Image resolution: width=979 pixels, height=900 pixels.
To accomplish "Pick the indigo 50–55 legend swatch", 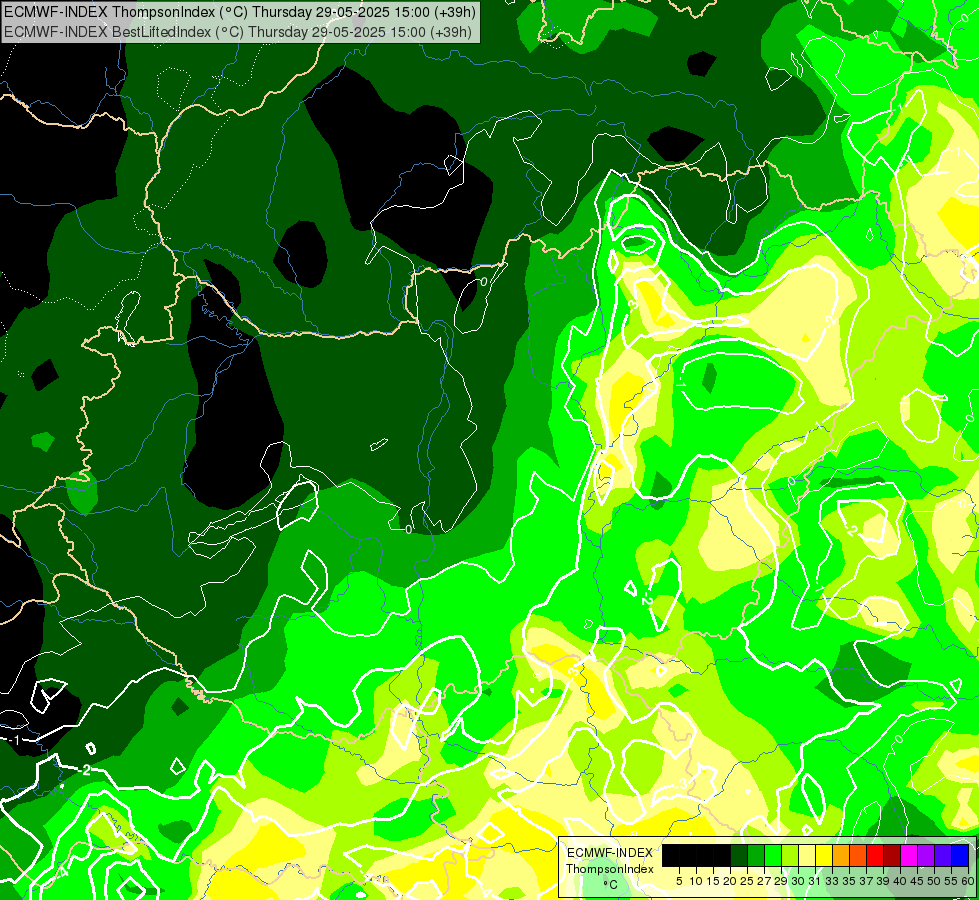I will 943,855.
